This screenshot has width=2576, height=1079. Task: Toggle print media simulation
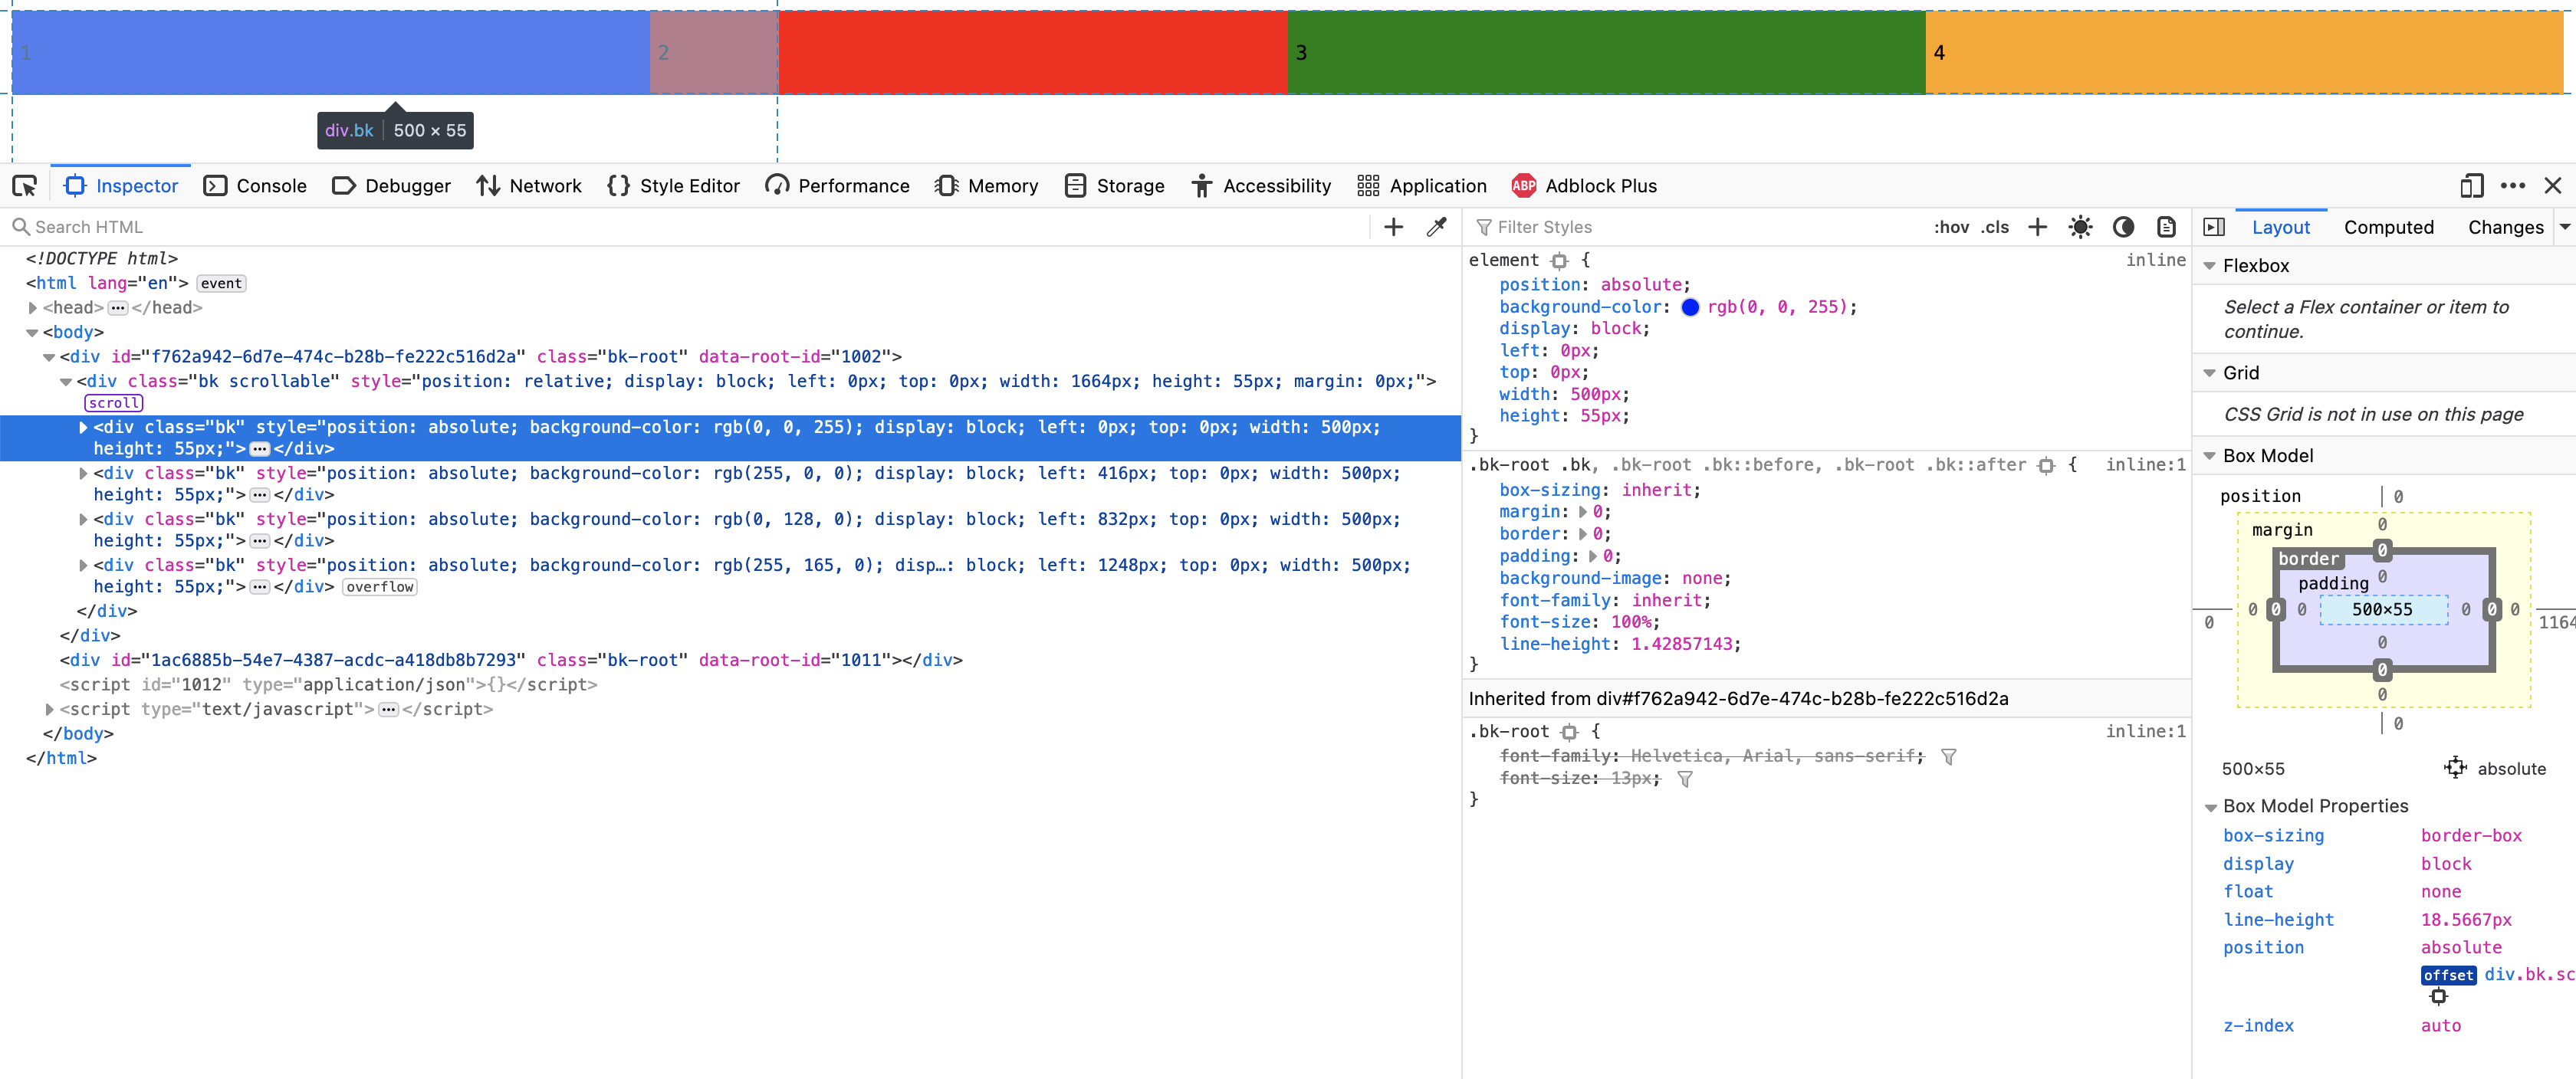pos(2166,227)
